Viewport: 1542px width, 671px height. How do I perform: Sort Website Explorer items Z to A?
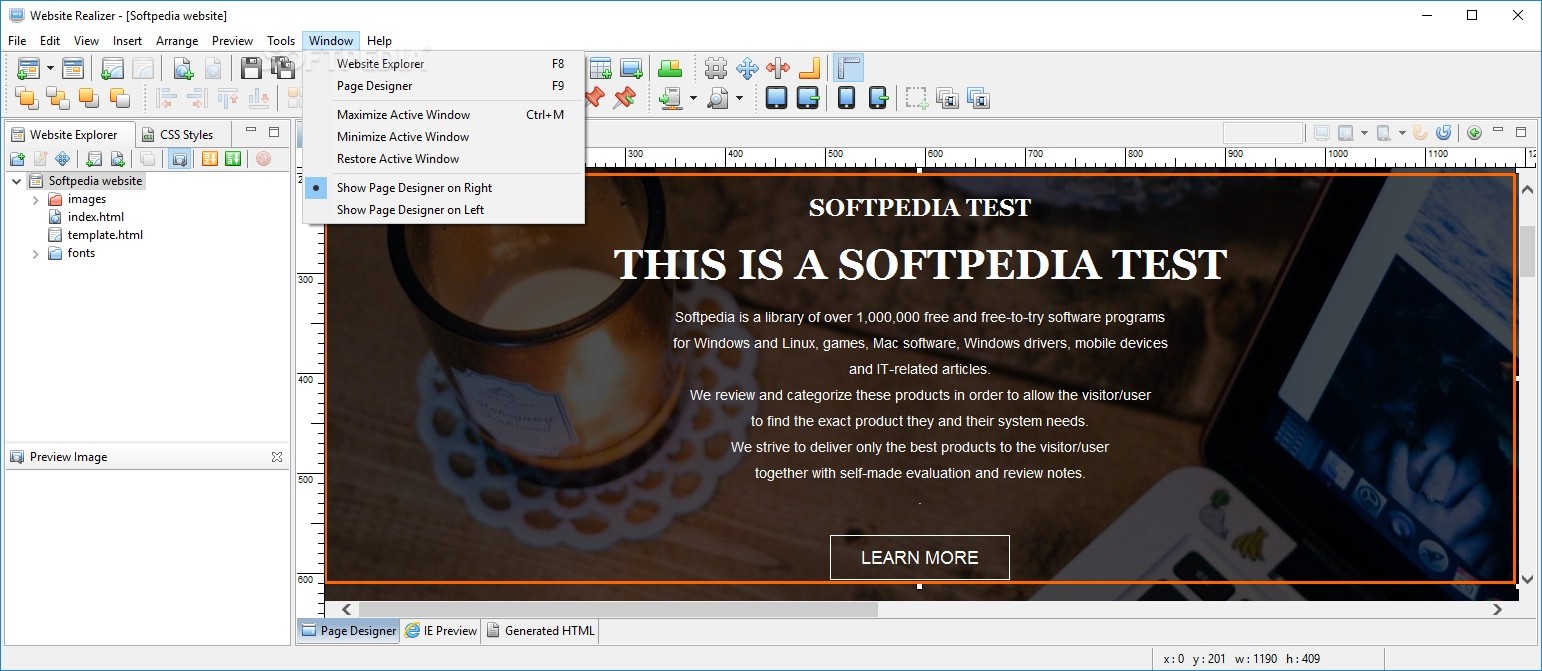point(233,159)
